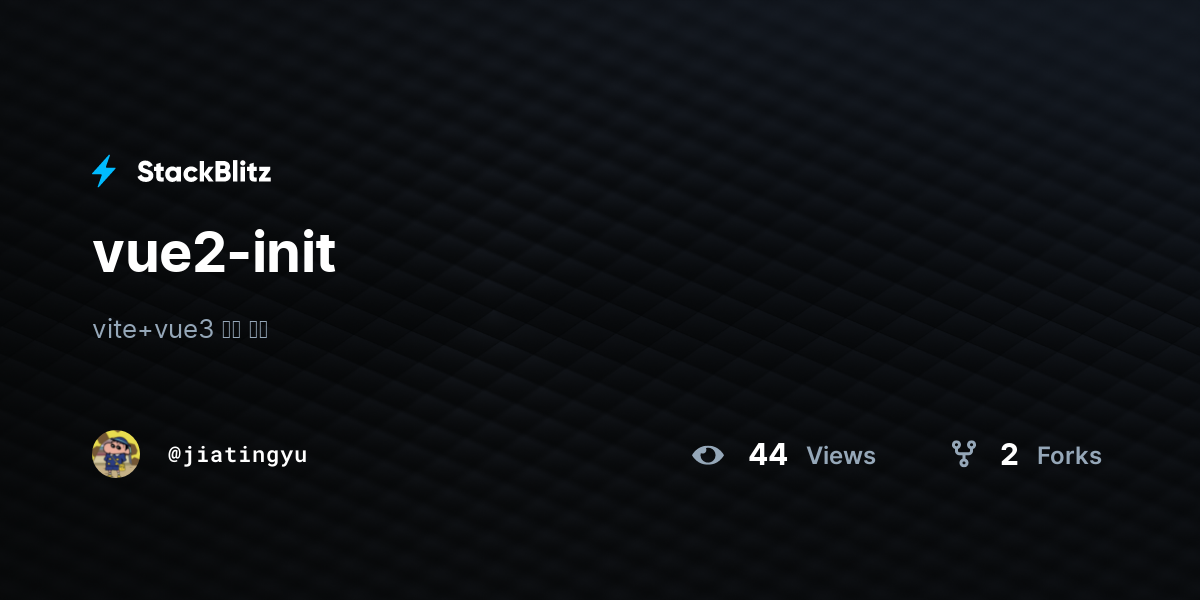Click "Blitz" in the StackBlitz name
Image resolution: width=1200 pixels, height=600 pixels.
pyautogui.click(x=238, y=172)
